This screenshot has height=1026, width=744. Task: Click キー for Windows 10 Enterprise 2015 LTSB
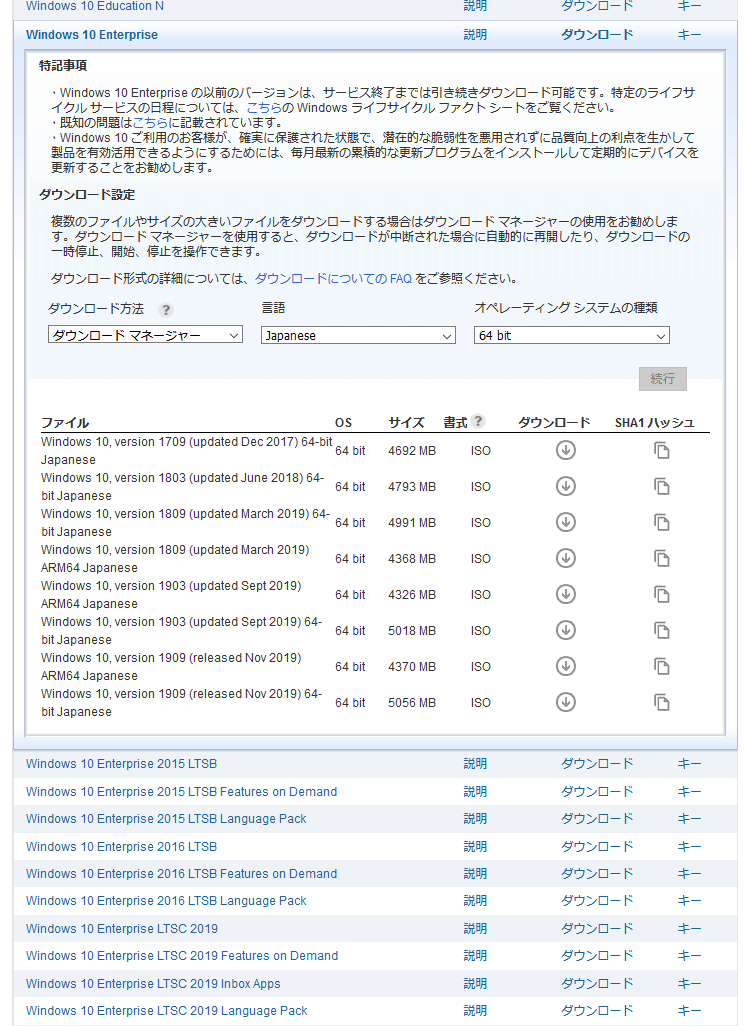[689, 764]
